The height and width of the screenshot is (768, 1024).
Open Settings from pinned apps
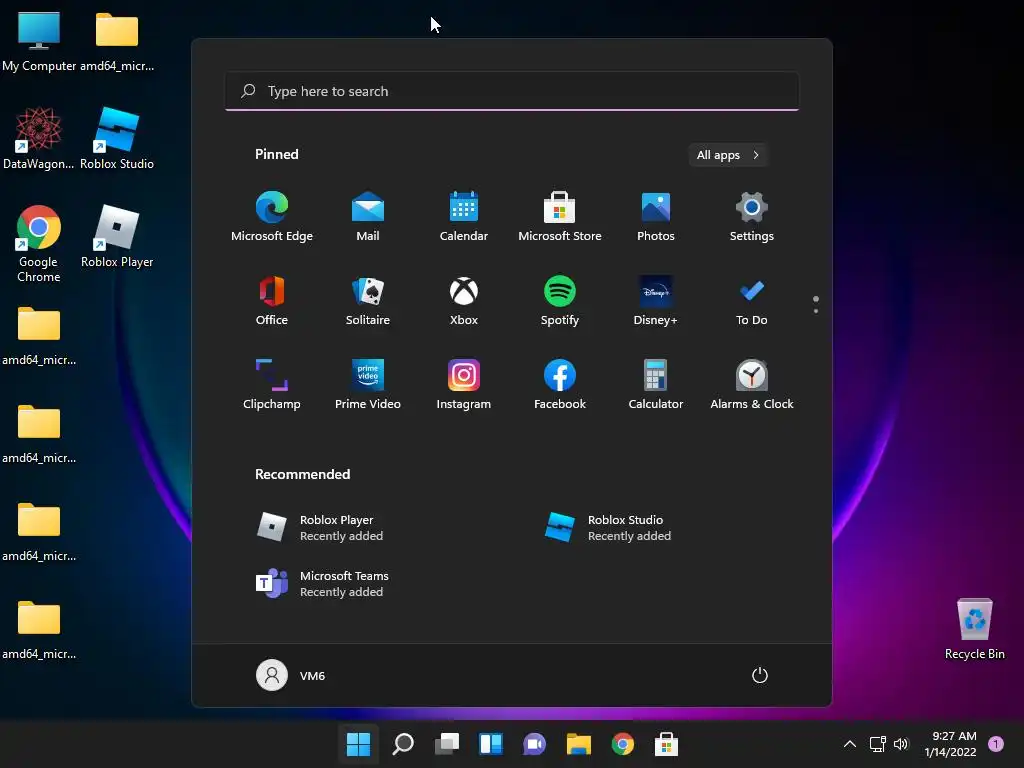coord(752,217)
